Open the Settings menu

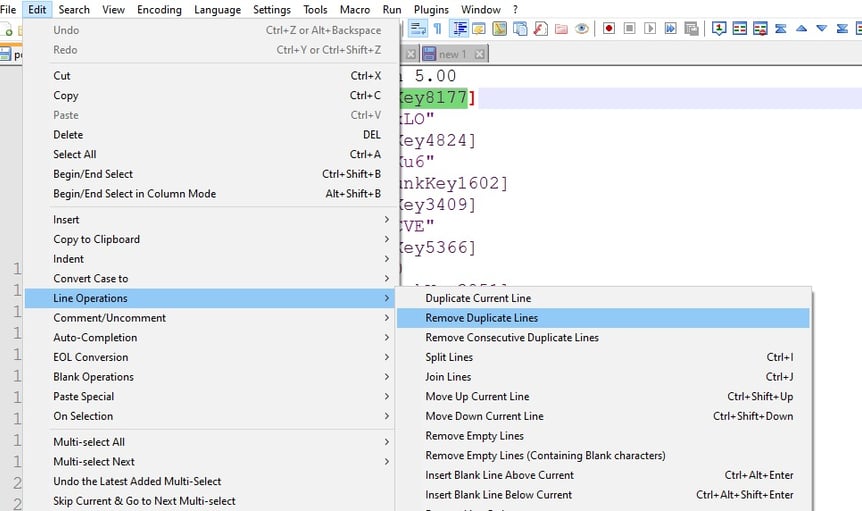pos(272,9)
